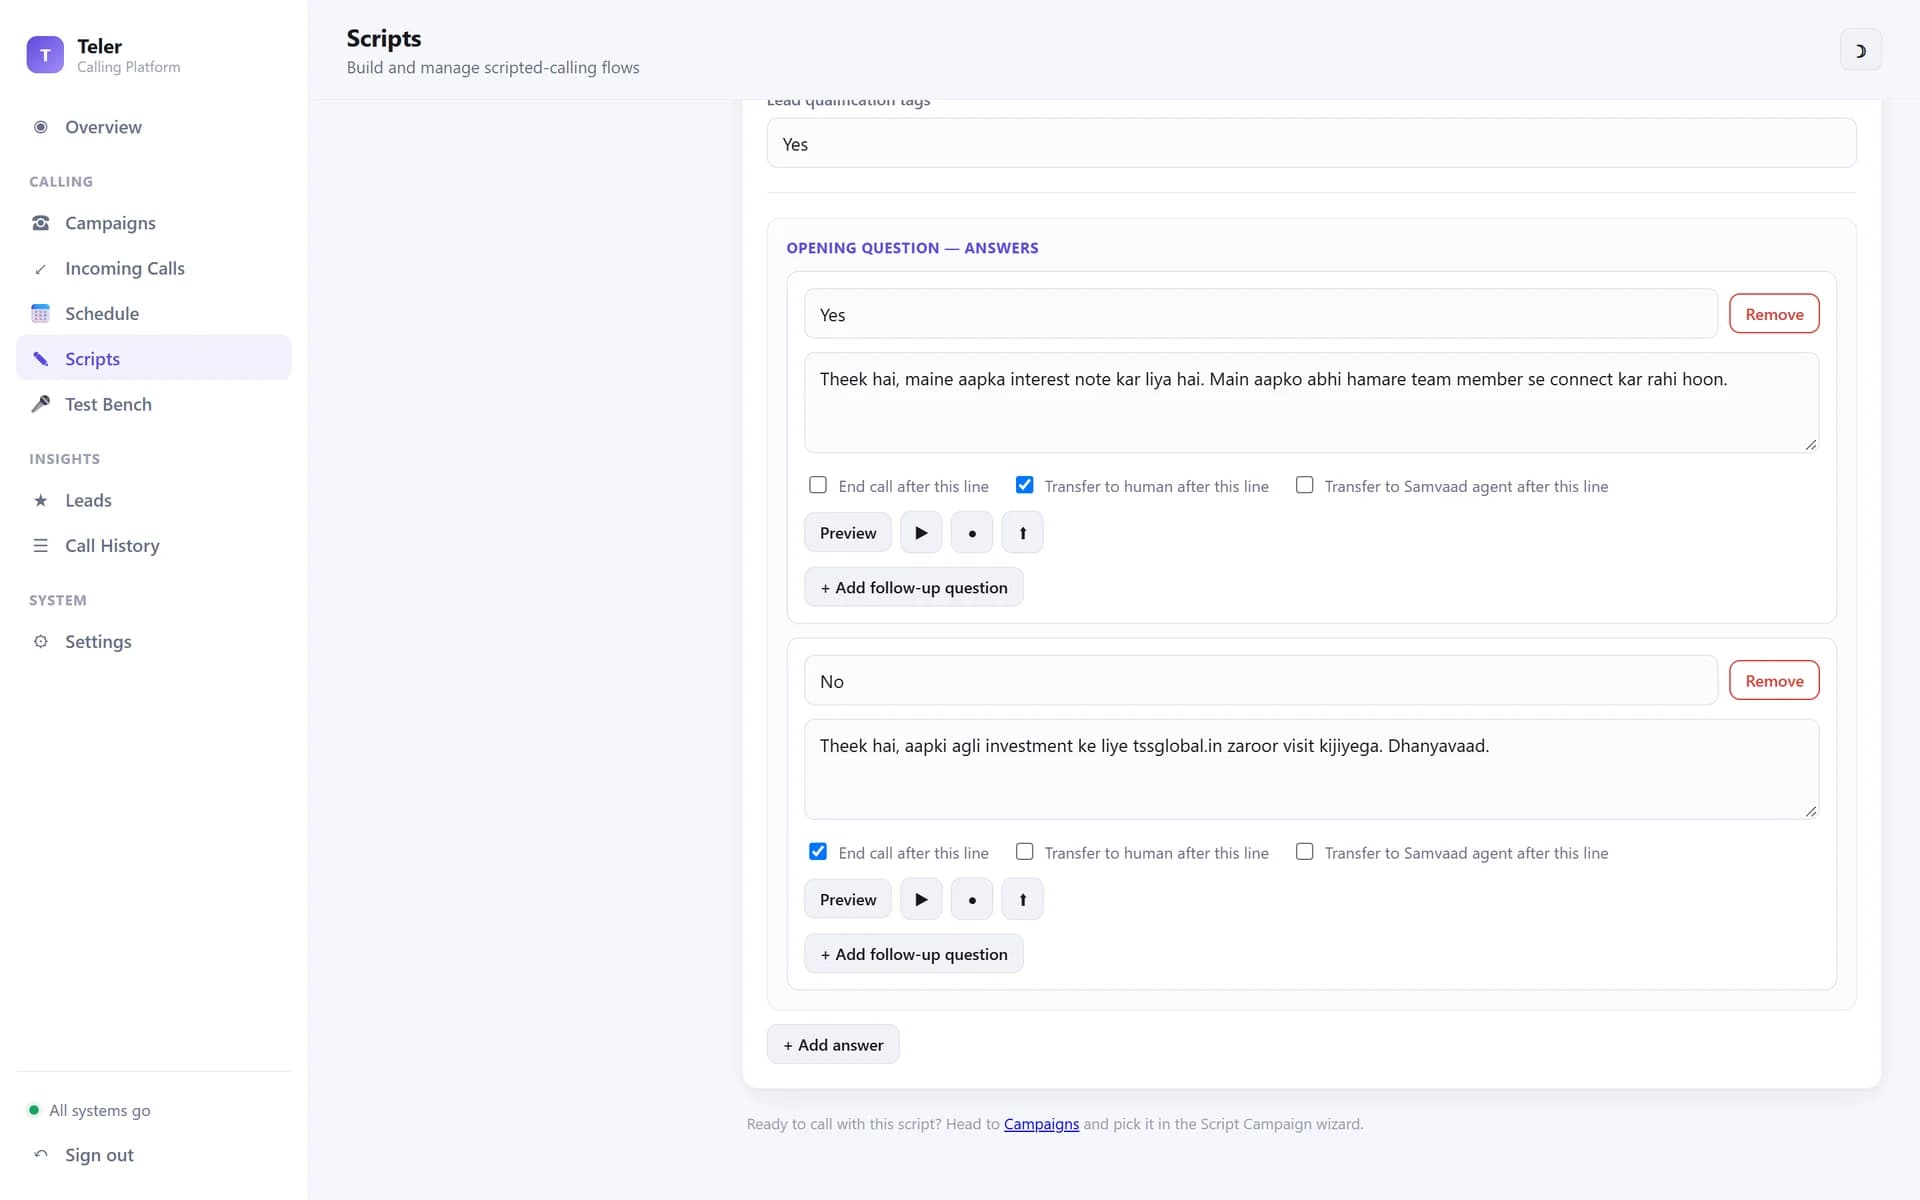
Task: Play audio for the No answer
Action: click(x=921, y=899)
